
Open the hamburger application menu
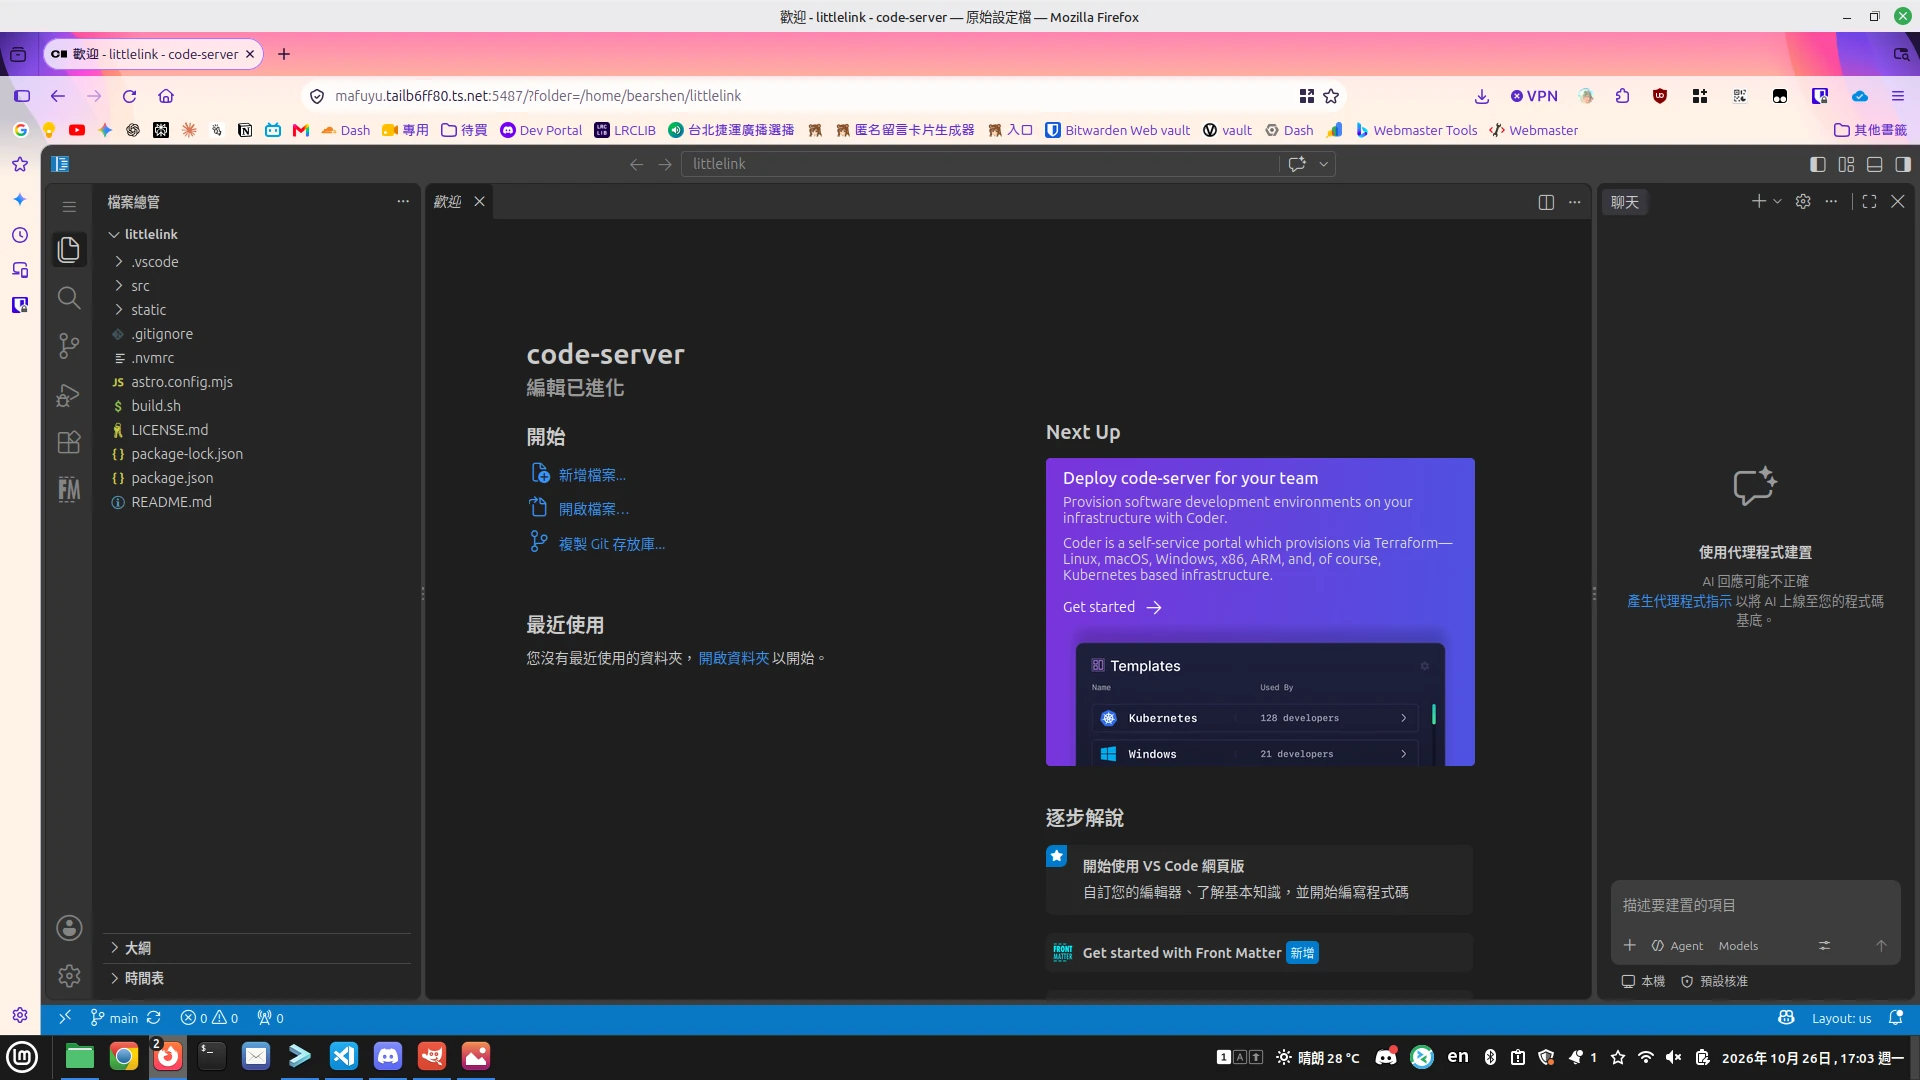pos(69,206)
